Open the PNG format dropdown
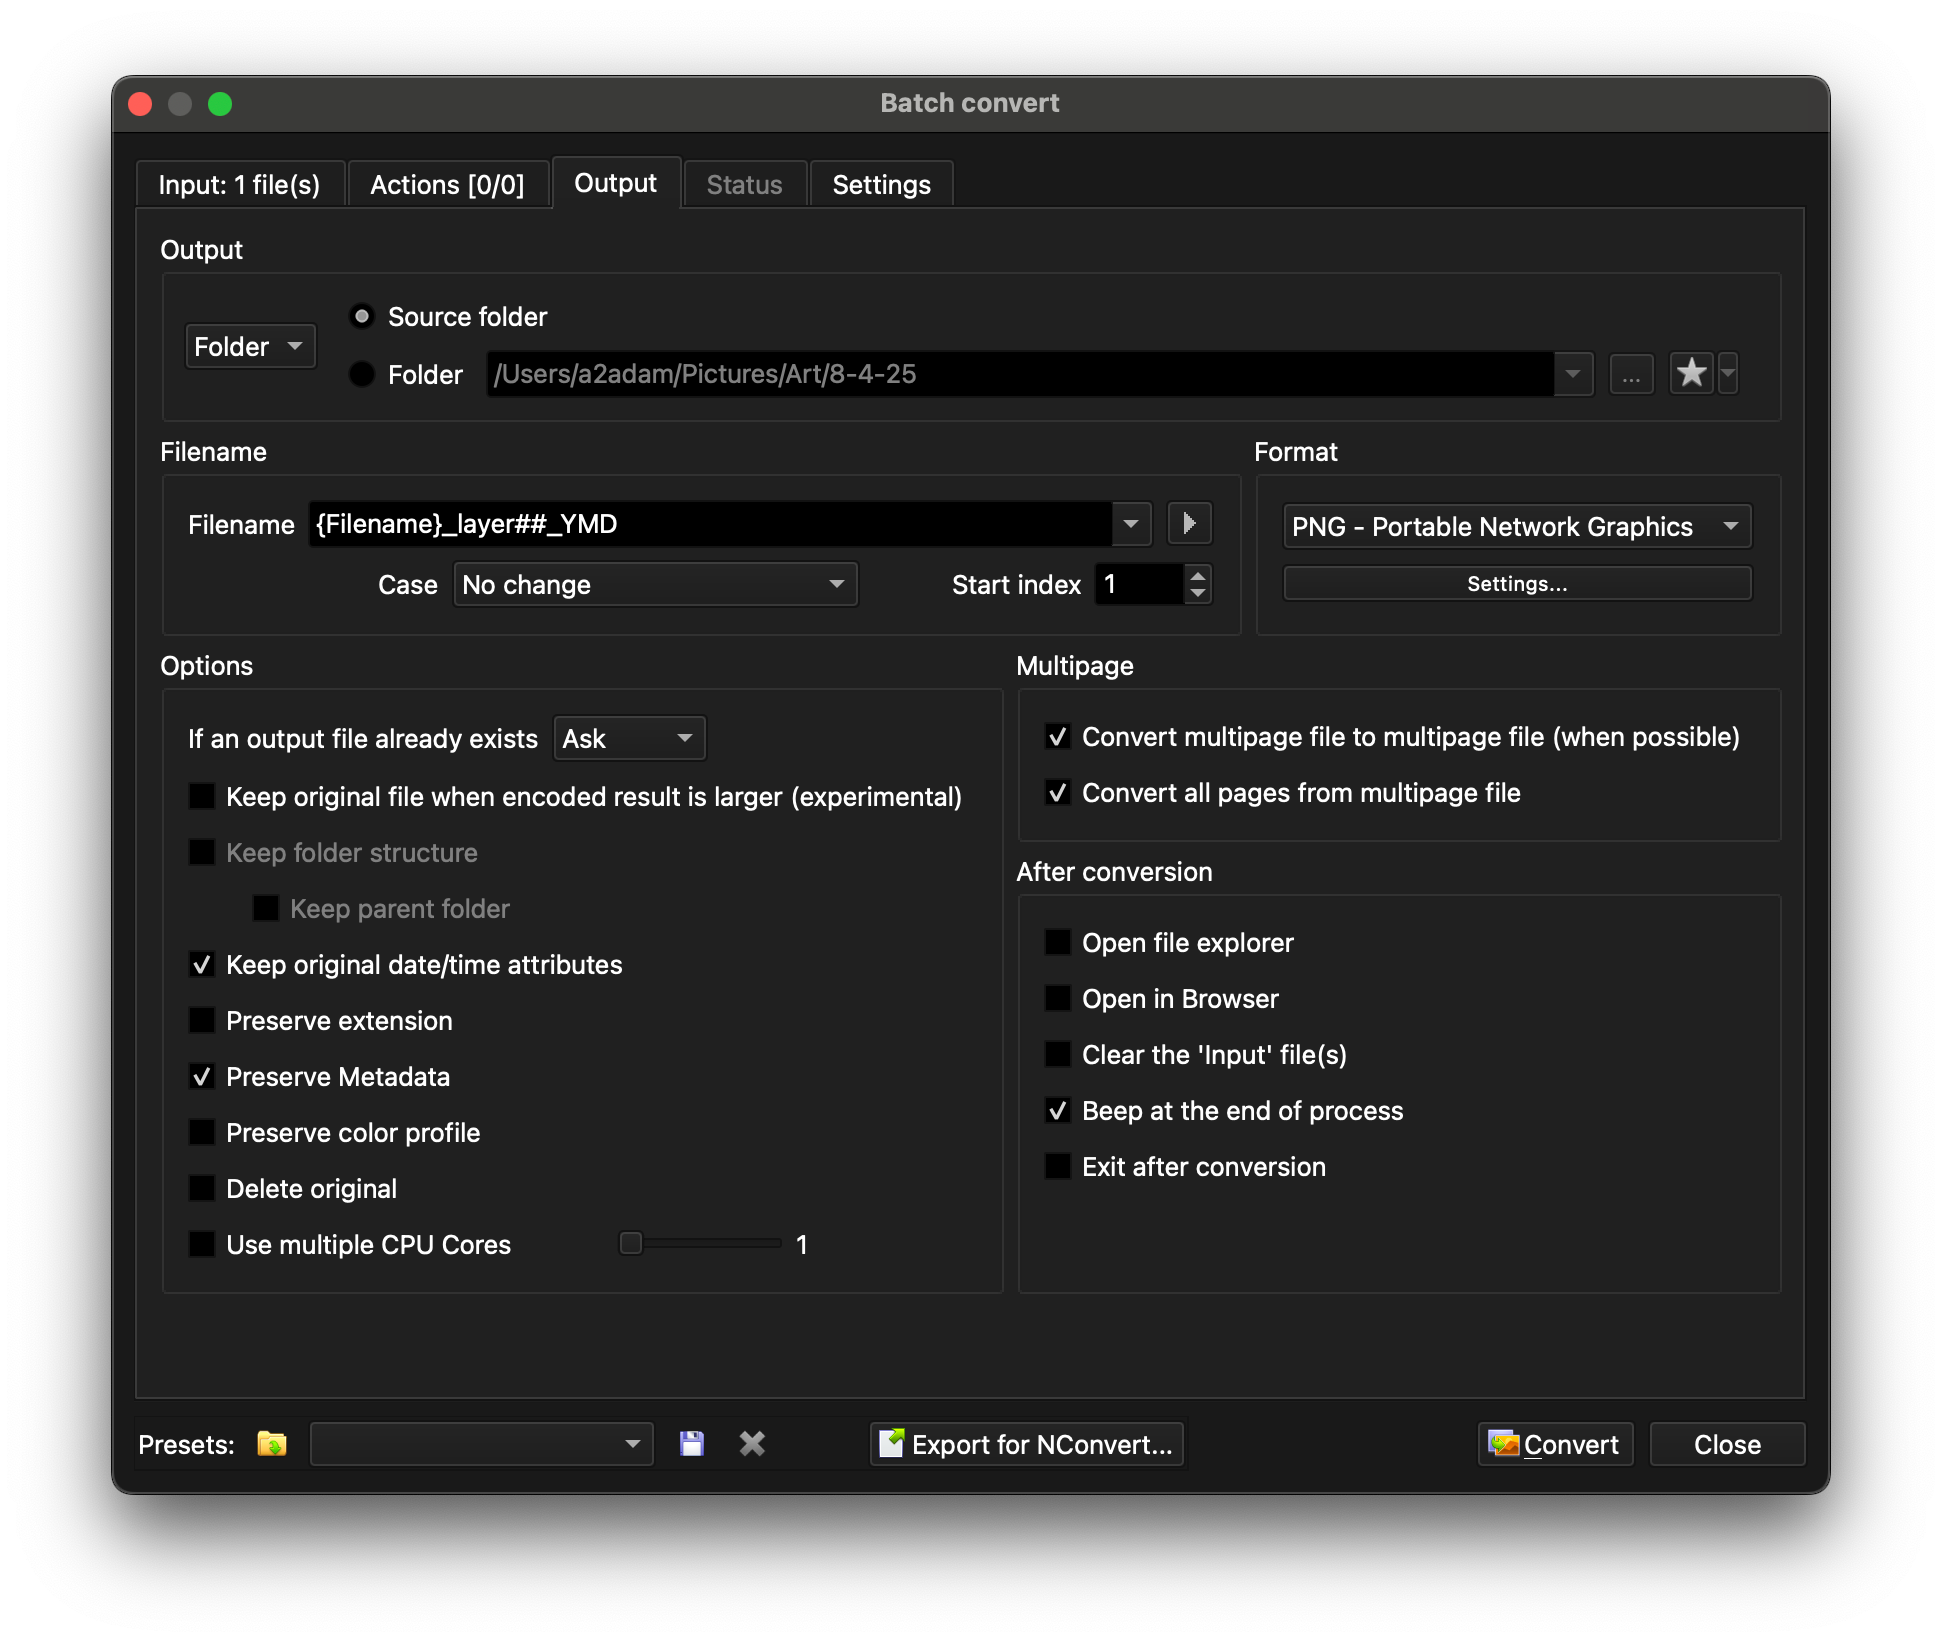Viewport: 1942px width, 1642px height. [1517, 527]
